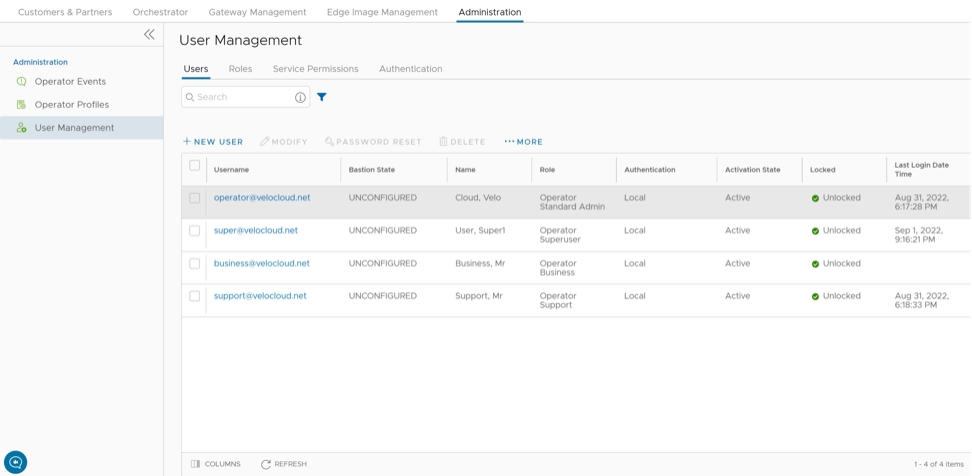Screen dimensions: 972x476
Task: Toggle the select-all header checkbox
Action: [195, 166]
